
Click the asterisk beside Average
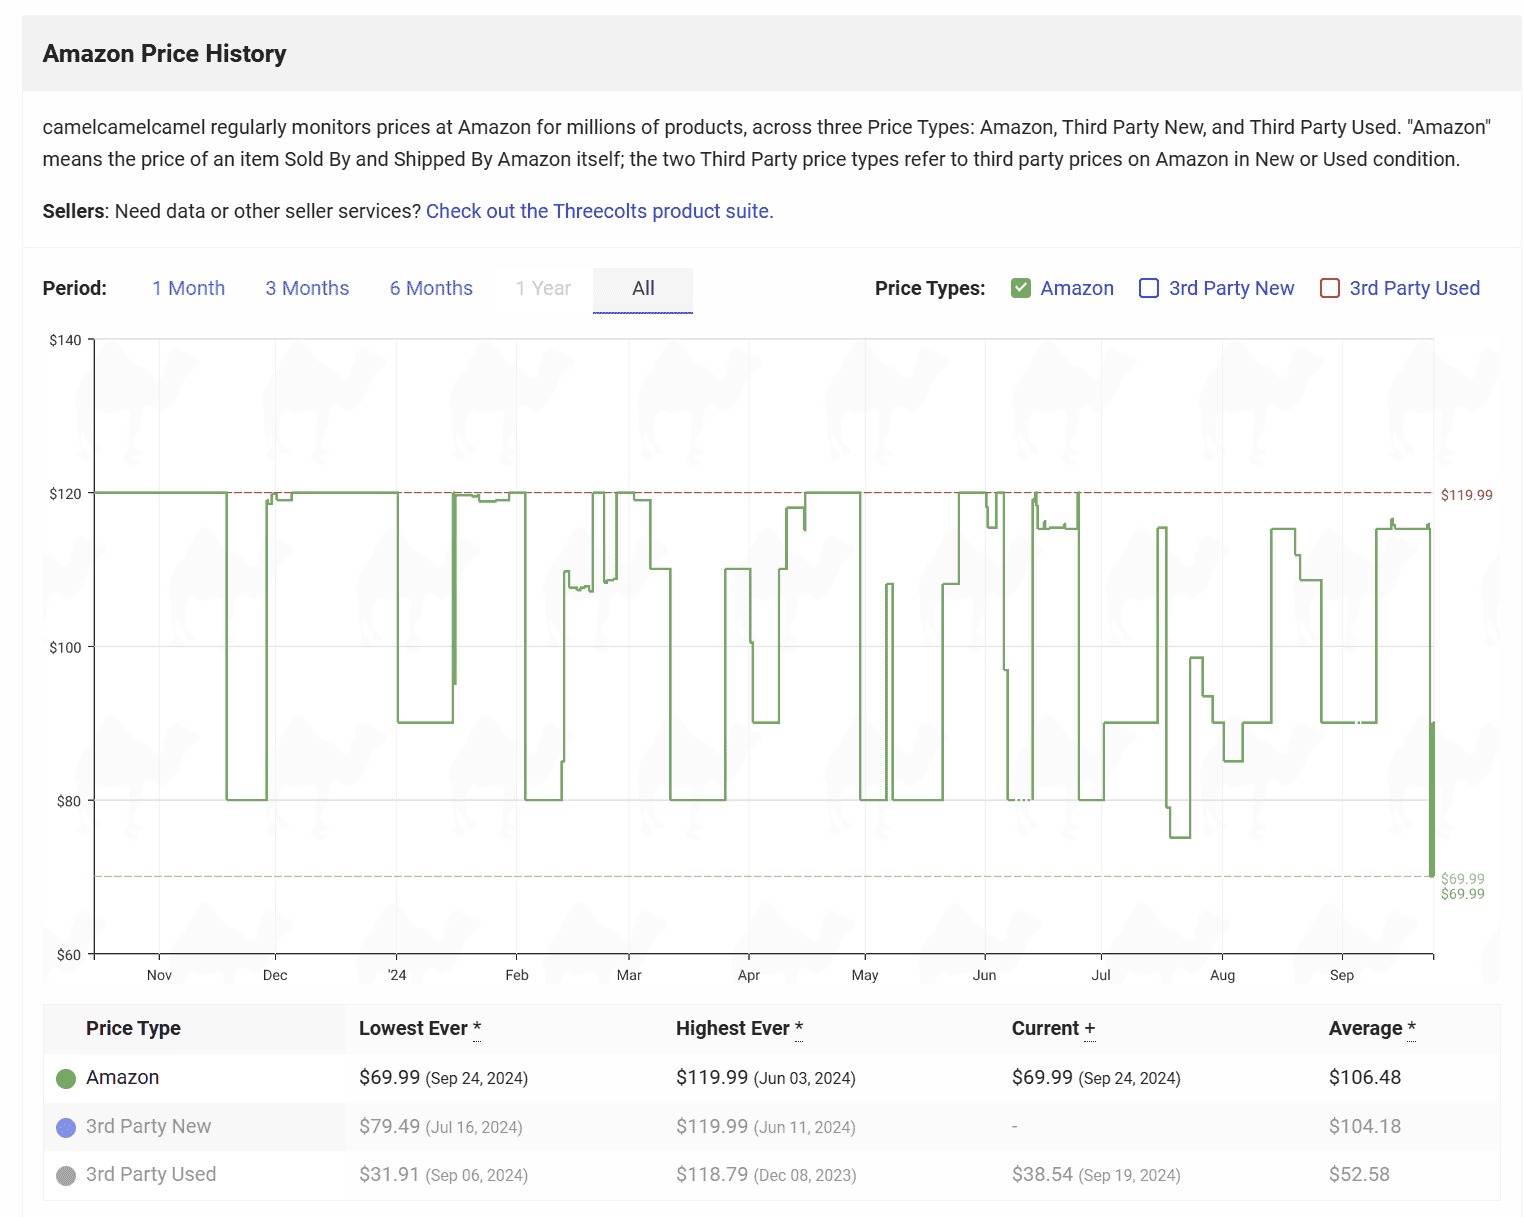tap(1411, 1028)
